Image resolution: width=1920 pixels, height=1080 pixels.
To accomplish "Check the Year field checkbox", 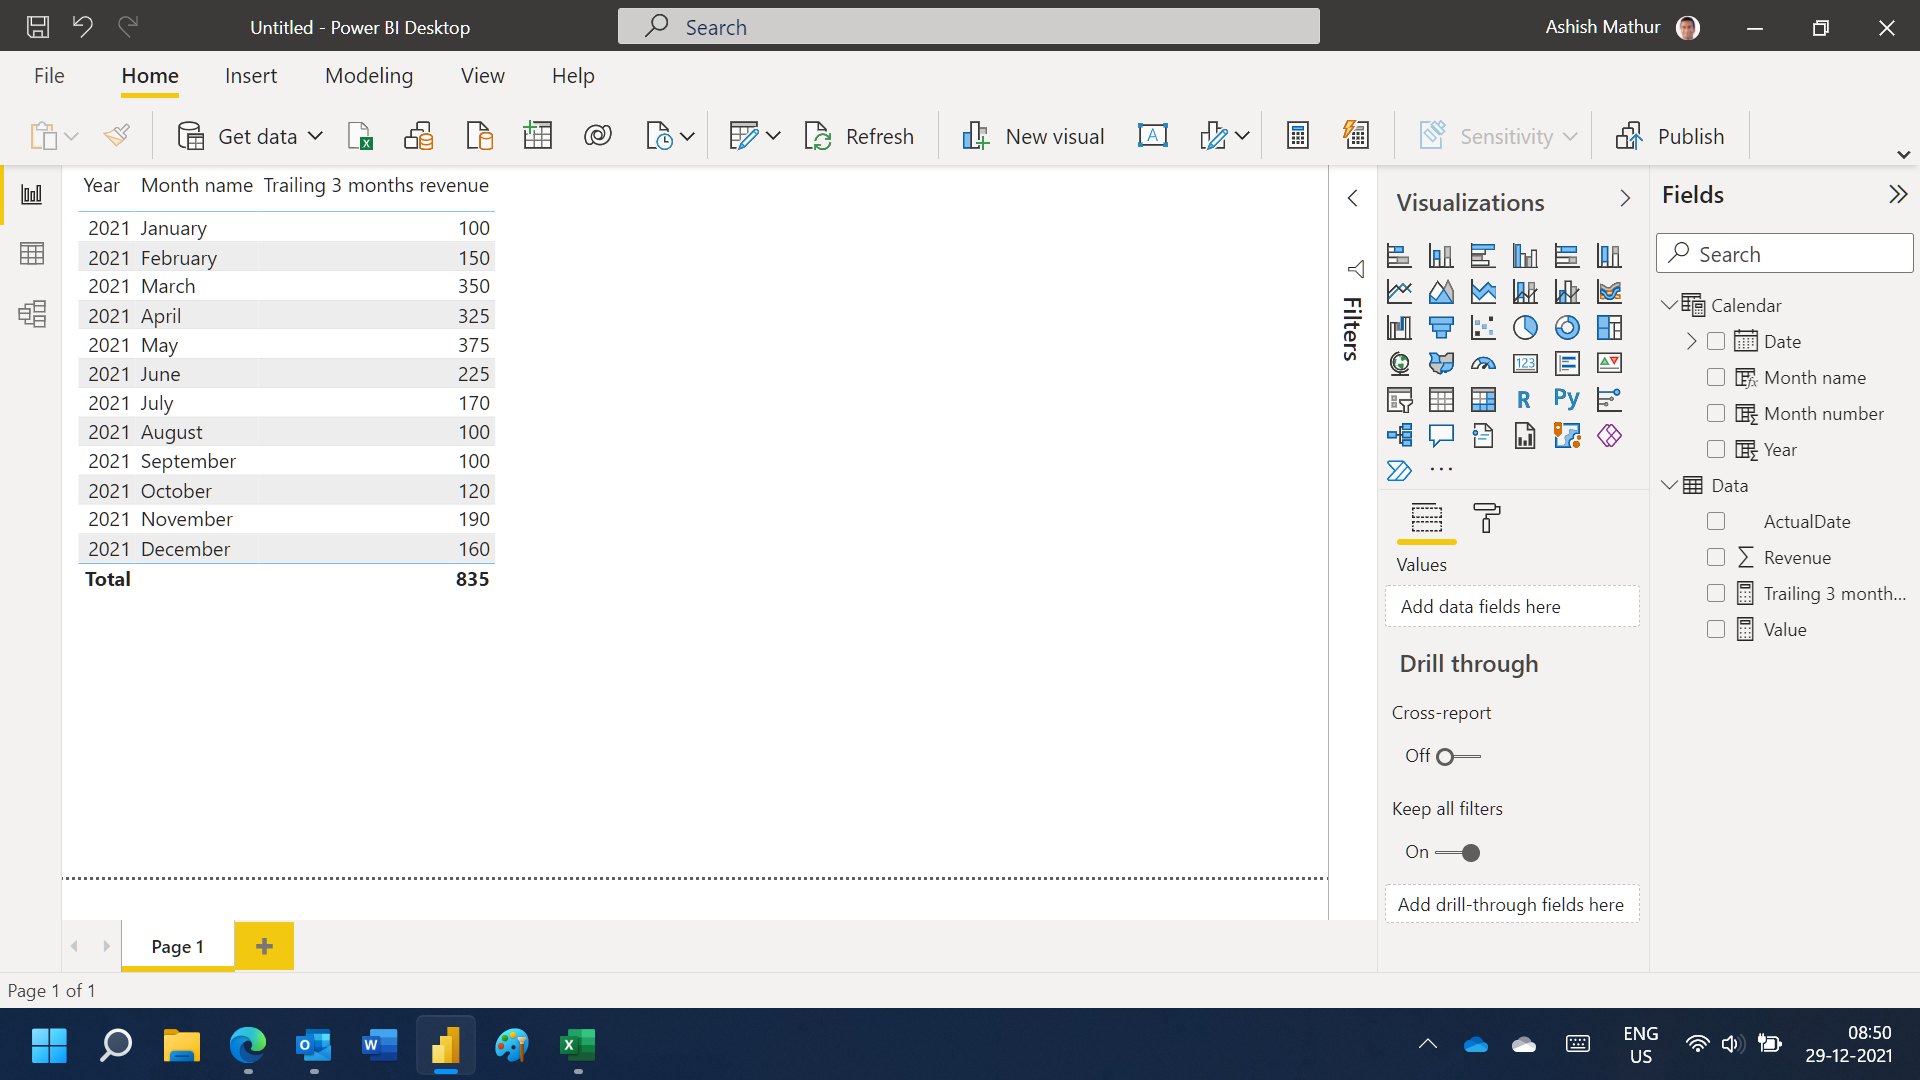I will pos(1716,449).
